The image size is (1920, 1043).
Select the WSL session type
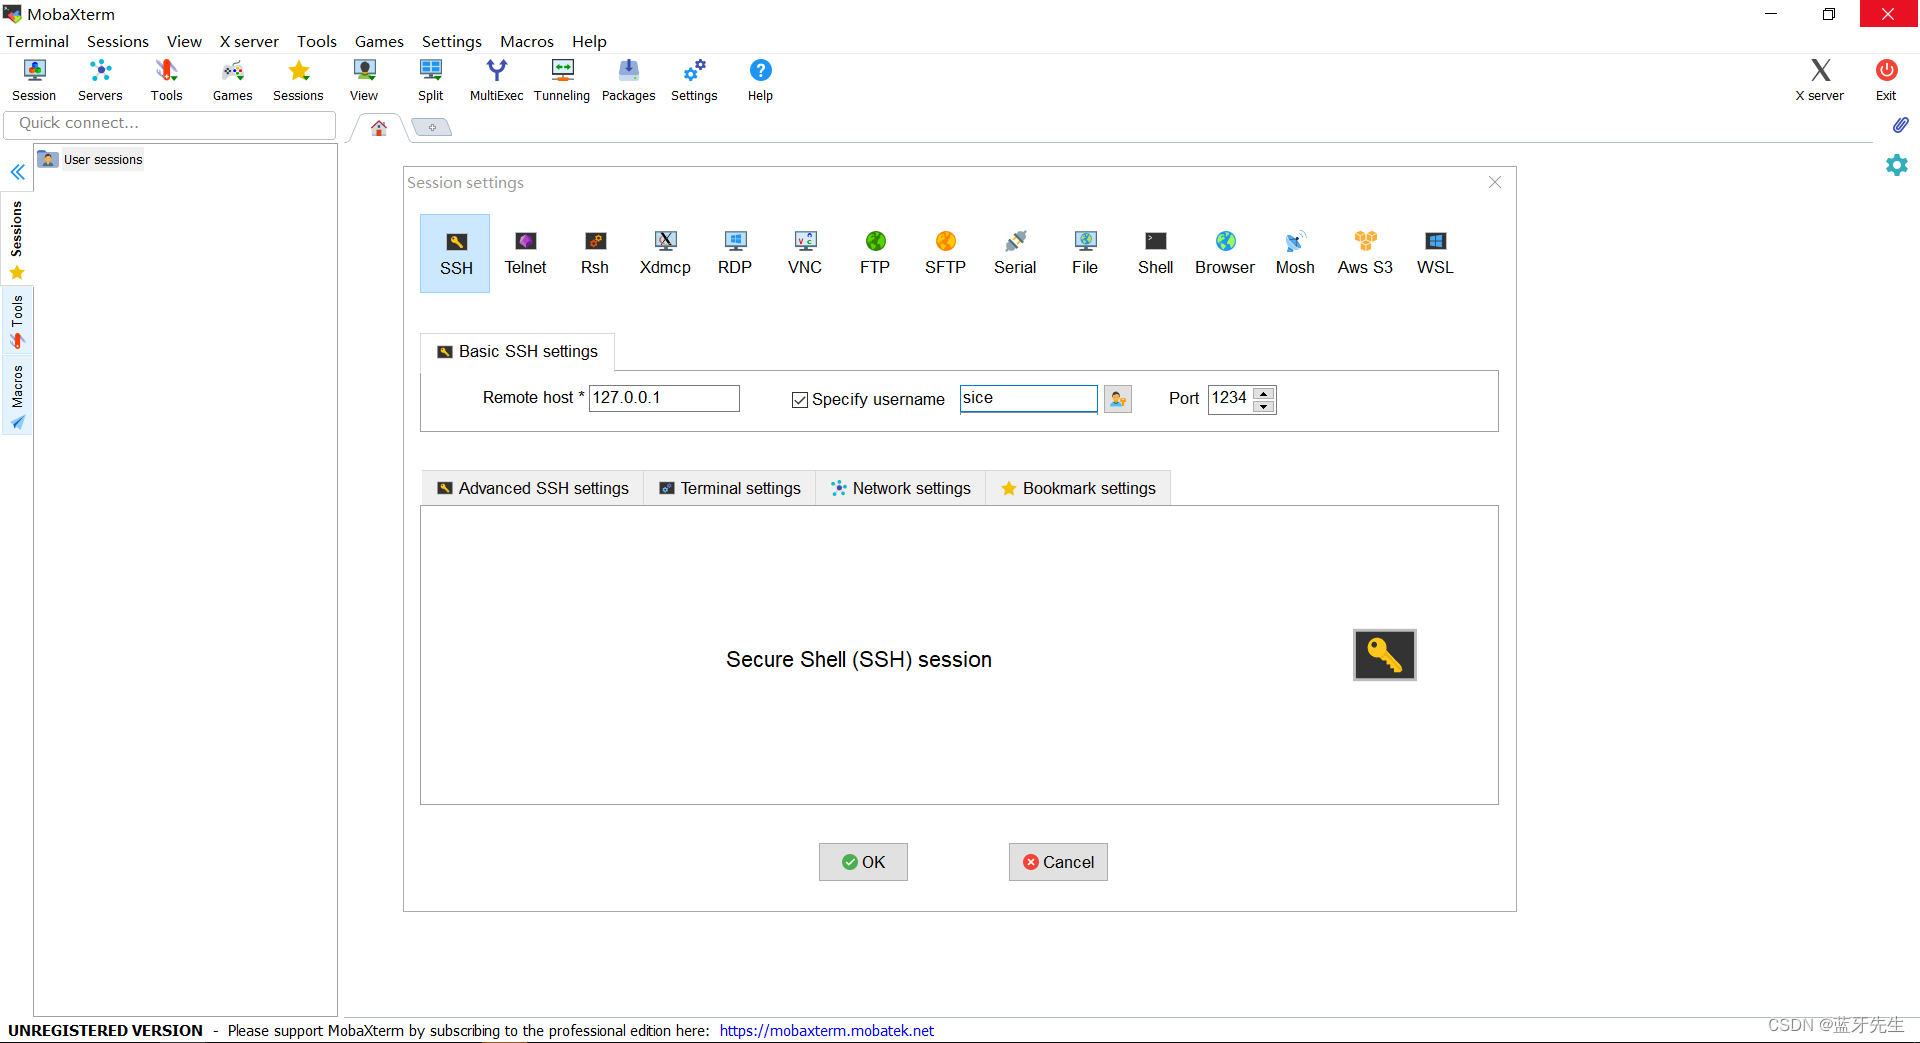tap(1434, 253)
